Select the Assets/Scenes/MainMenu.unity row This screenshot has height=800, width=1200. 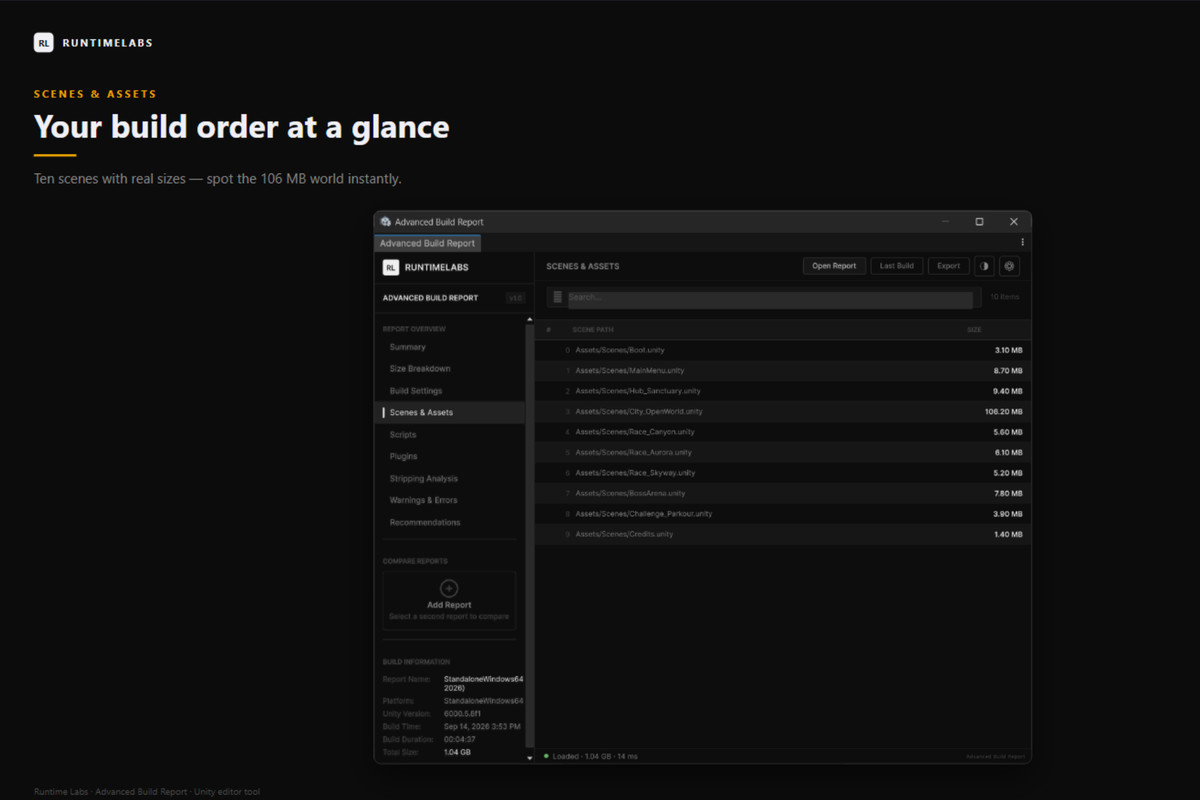(x=783, y=371)
